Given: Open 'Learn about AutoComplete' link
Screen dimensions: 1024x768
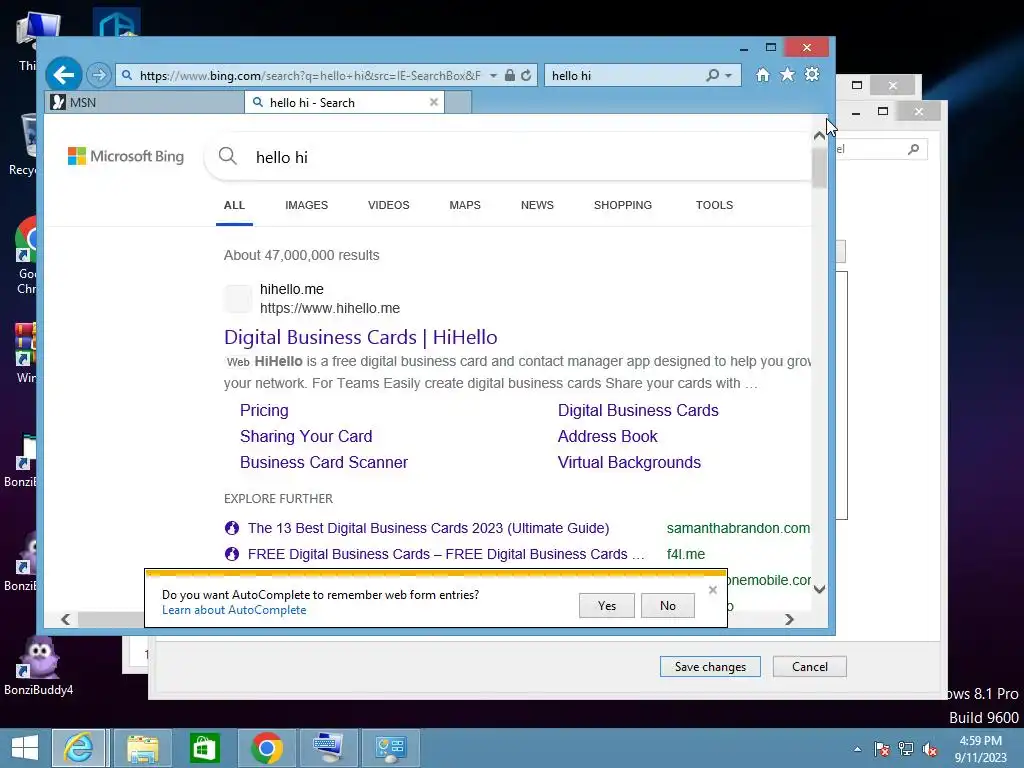Looking at the screenshot, I should coord(234,610).
